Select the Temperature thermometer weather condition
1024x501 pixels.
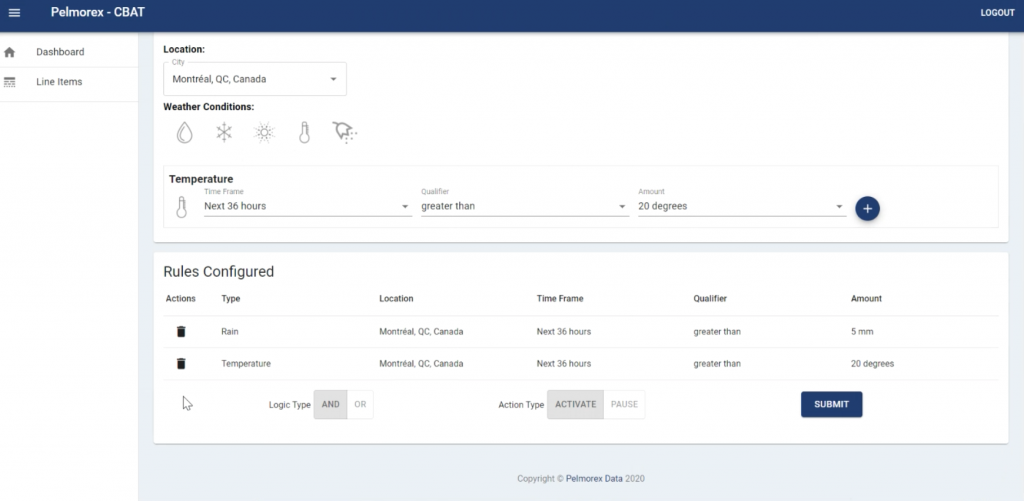304,133
